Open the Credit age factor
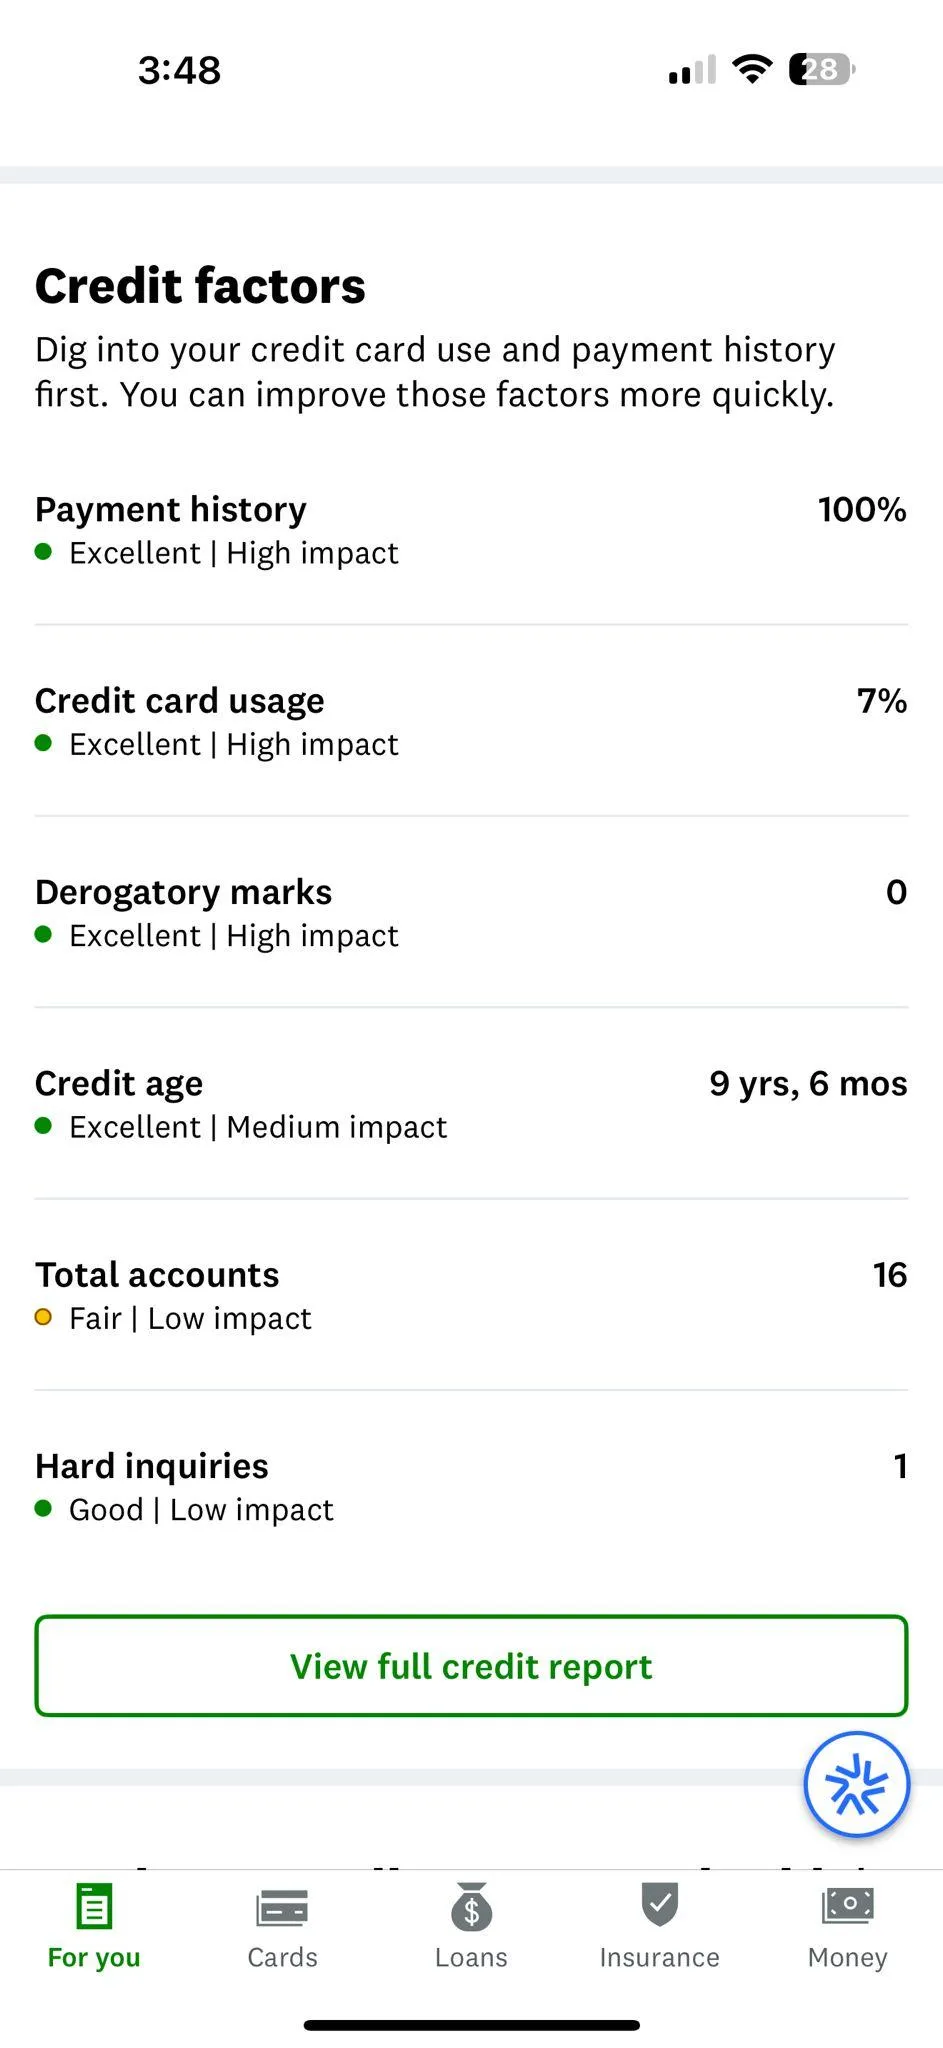943x2048 pixels. [x=471, y=1104]
